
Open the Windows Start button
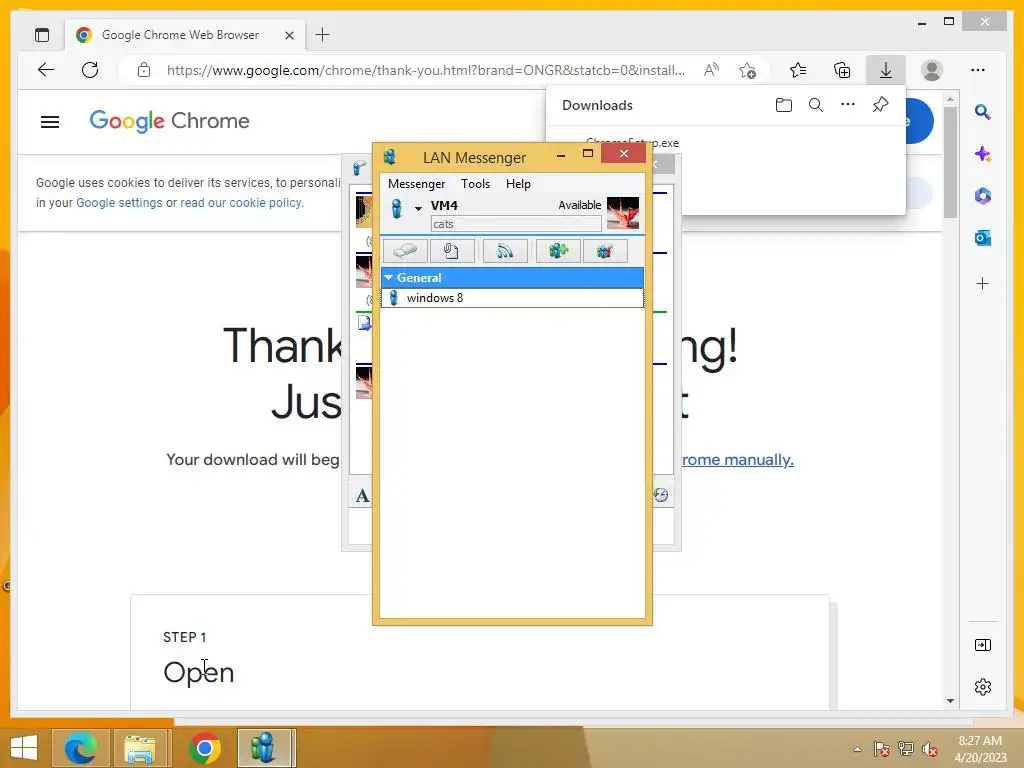[x=24, y=748]
